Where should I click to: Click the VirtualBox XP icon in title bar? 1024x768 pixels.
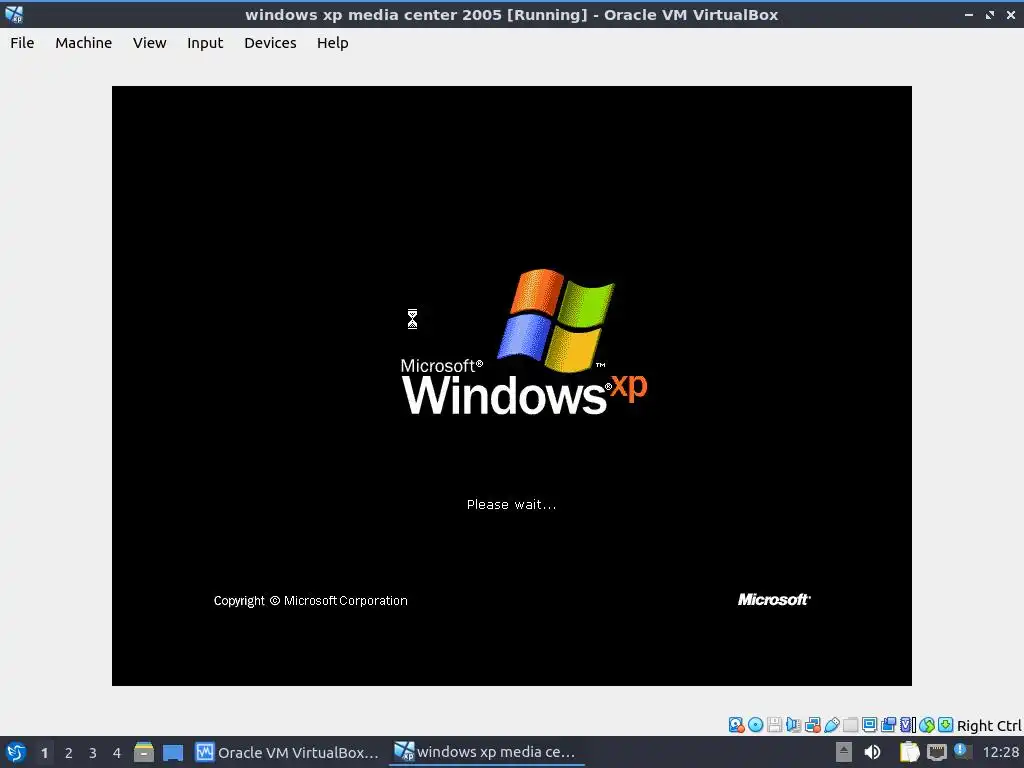pyautogui.click(x=14, y=14)
